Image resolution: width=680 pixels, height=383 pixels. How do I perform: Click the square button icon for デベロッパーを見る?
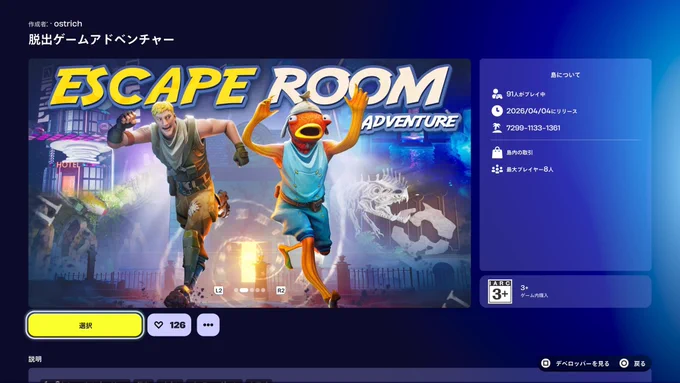(x=546, y=363)
